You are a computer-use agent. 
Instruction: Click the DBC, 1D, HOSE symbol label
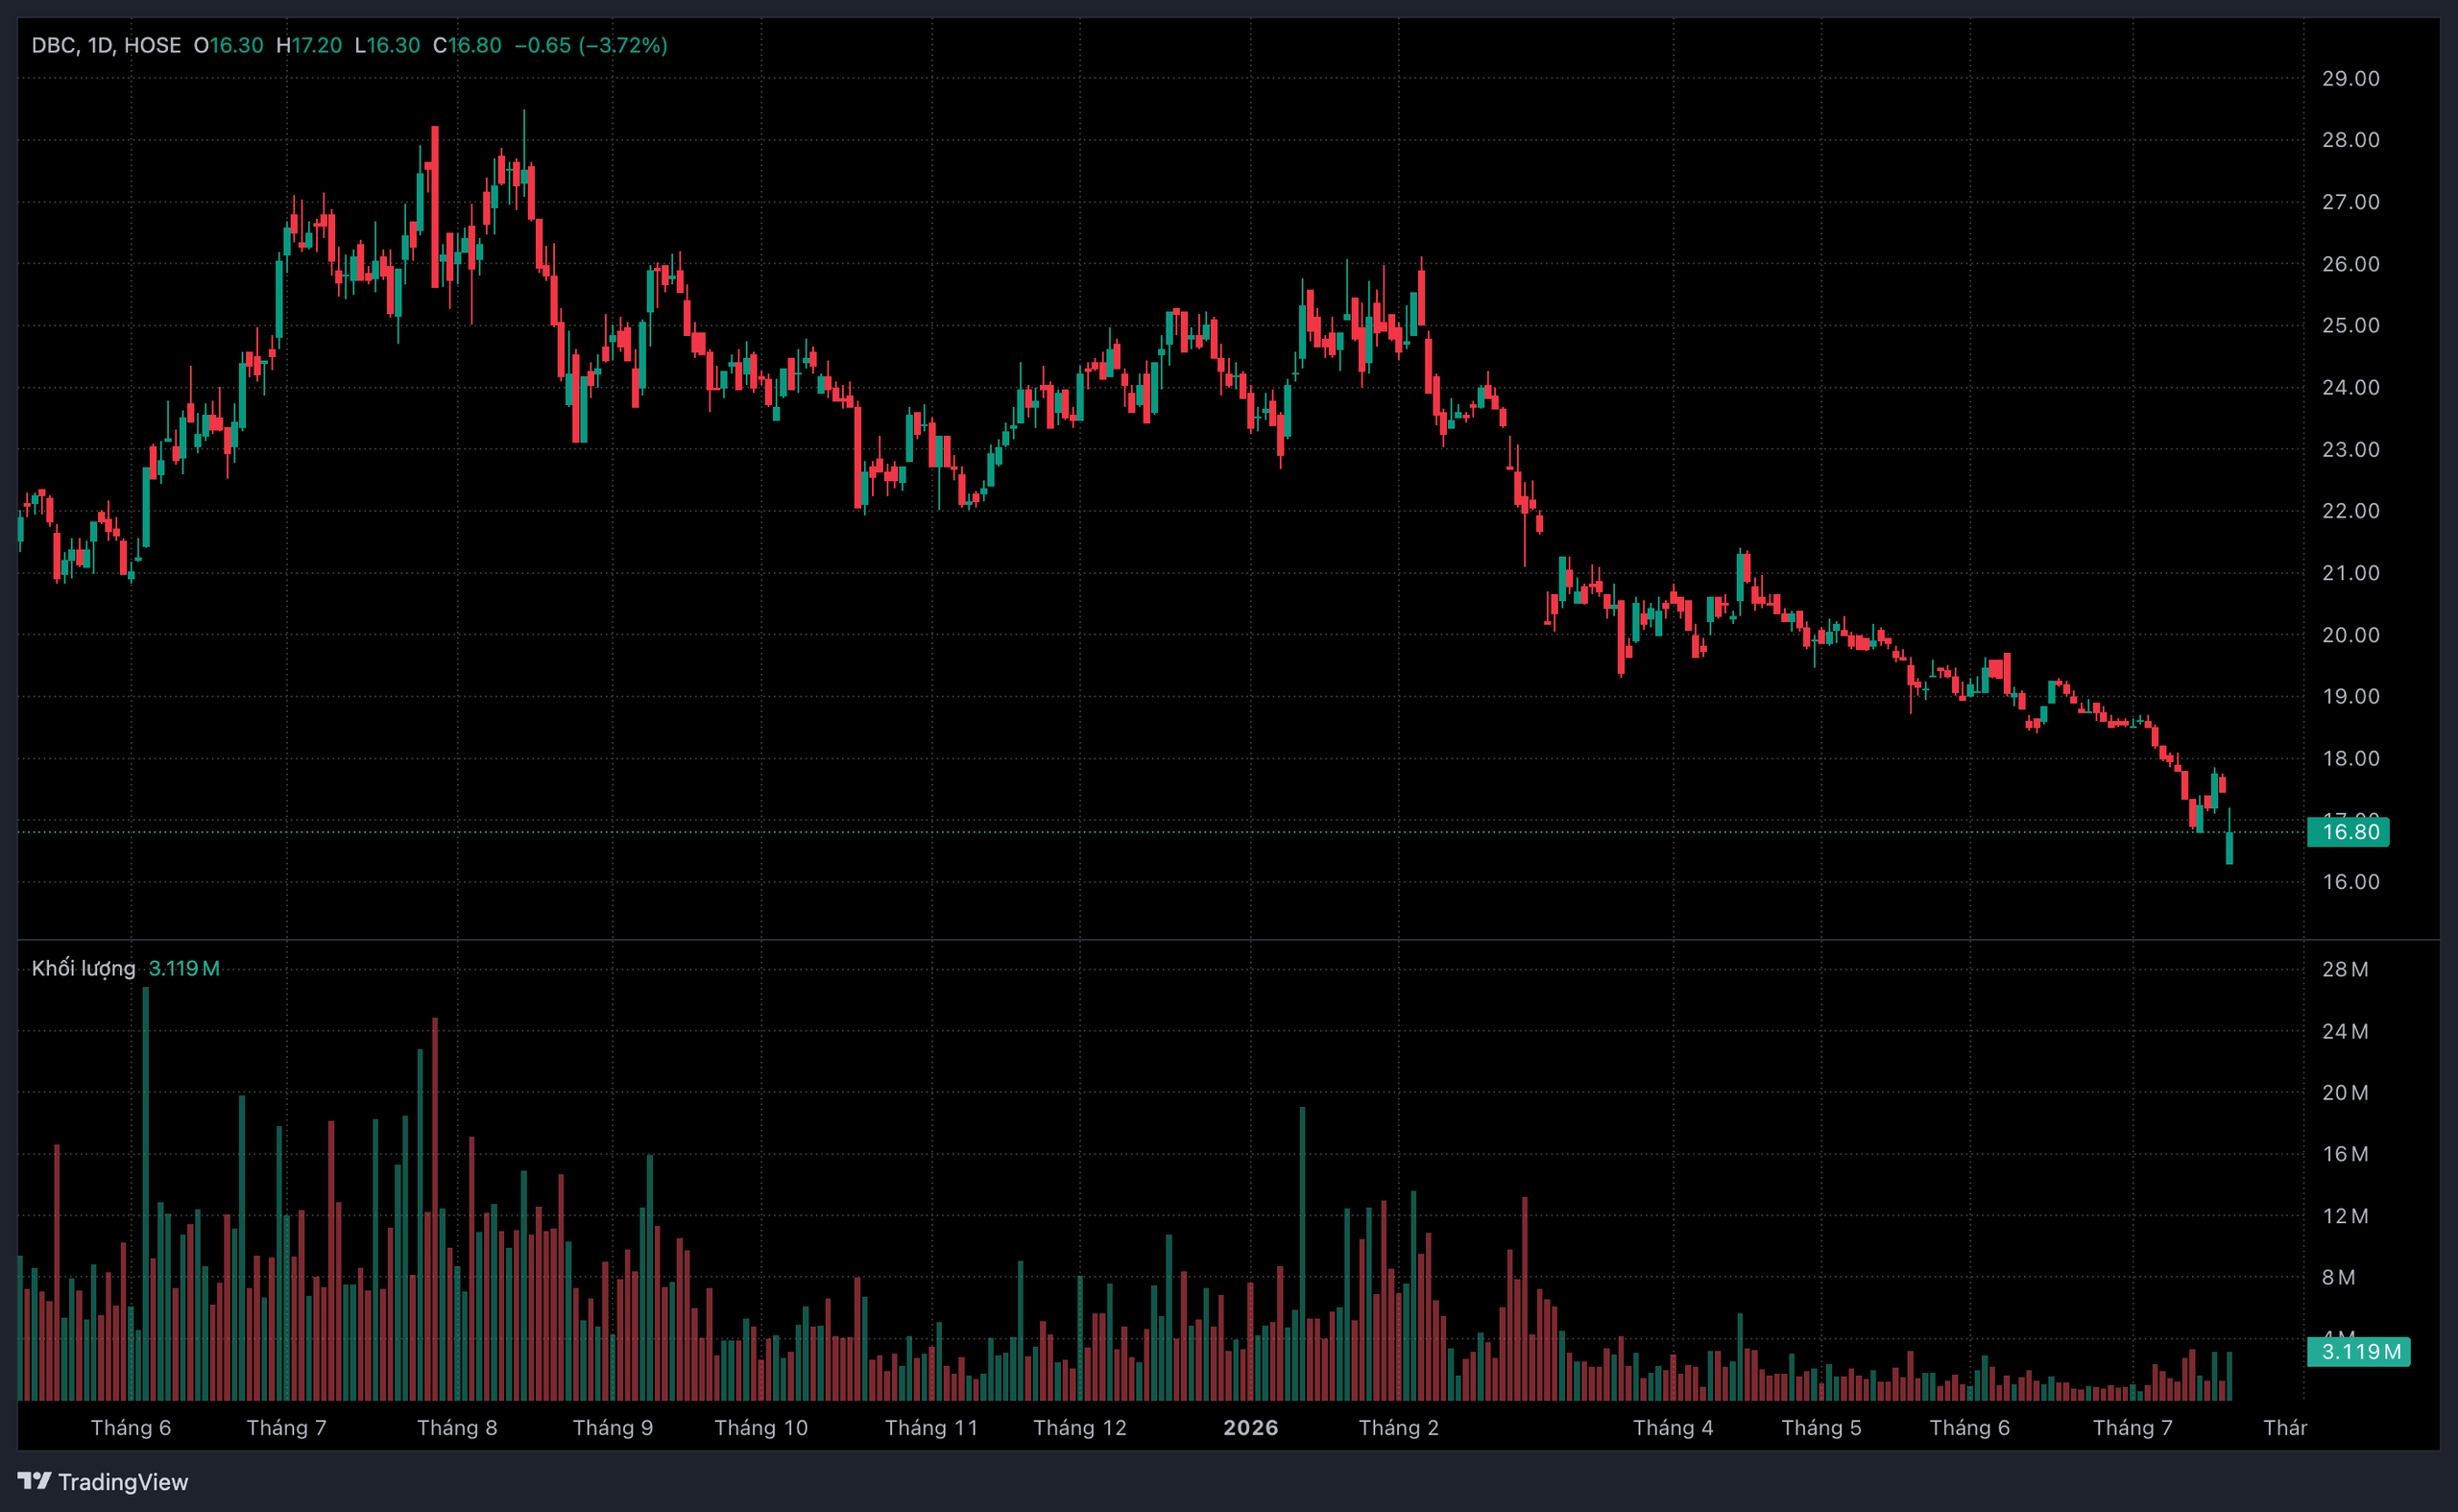106,45
